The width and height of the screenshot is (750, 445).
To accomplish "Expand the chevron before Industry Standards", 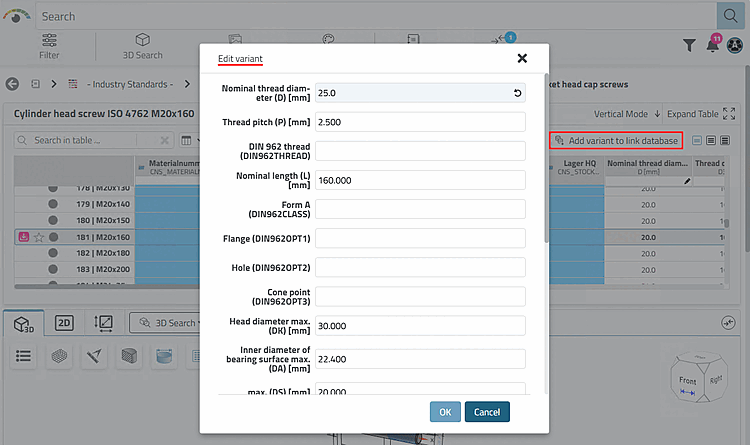I will (54, 84).
